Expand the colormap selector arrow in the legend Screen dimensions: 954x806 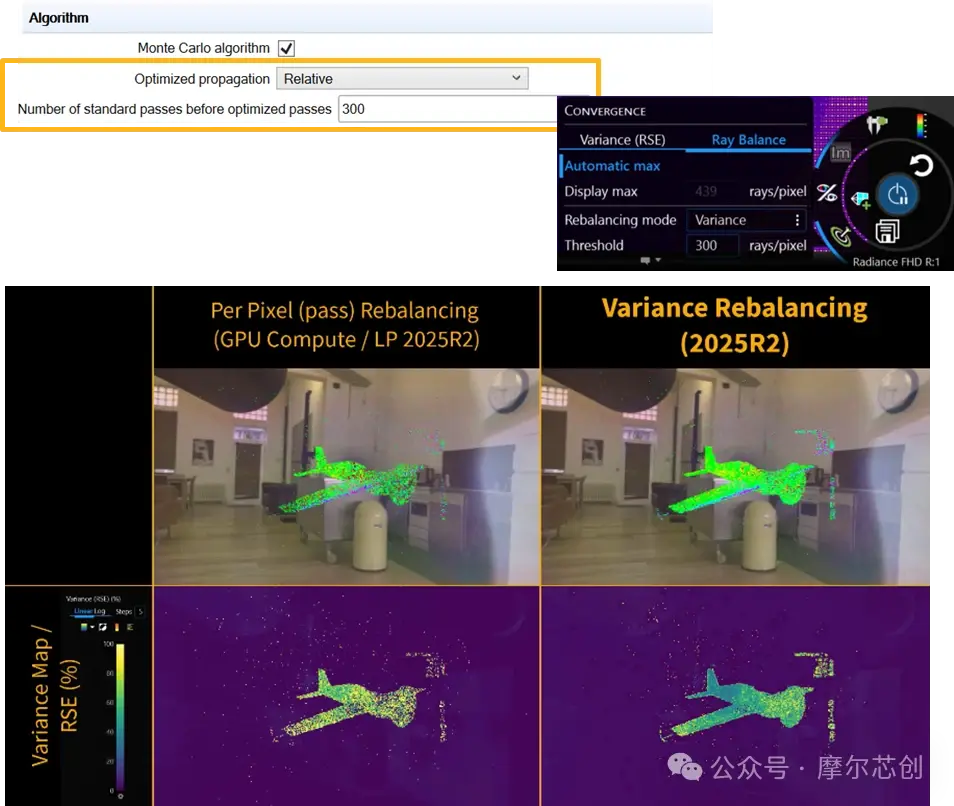[92, 627]
